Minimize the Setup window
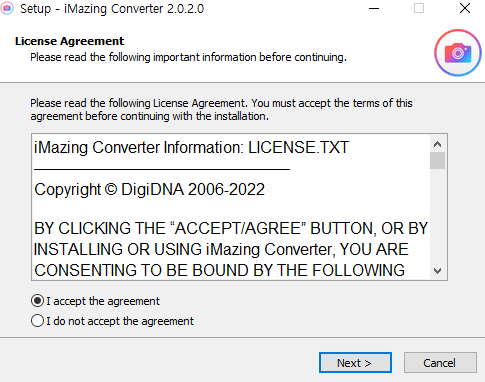485x382 pixels. (374, 8)
